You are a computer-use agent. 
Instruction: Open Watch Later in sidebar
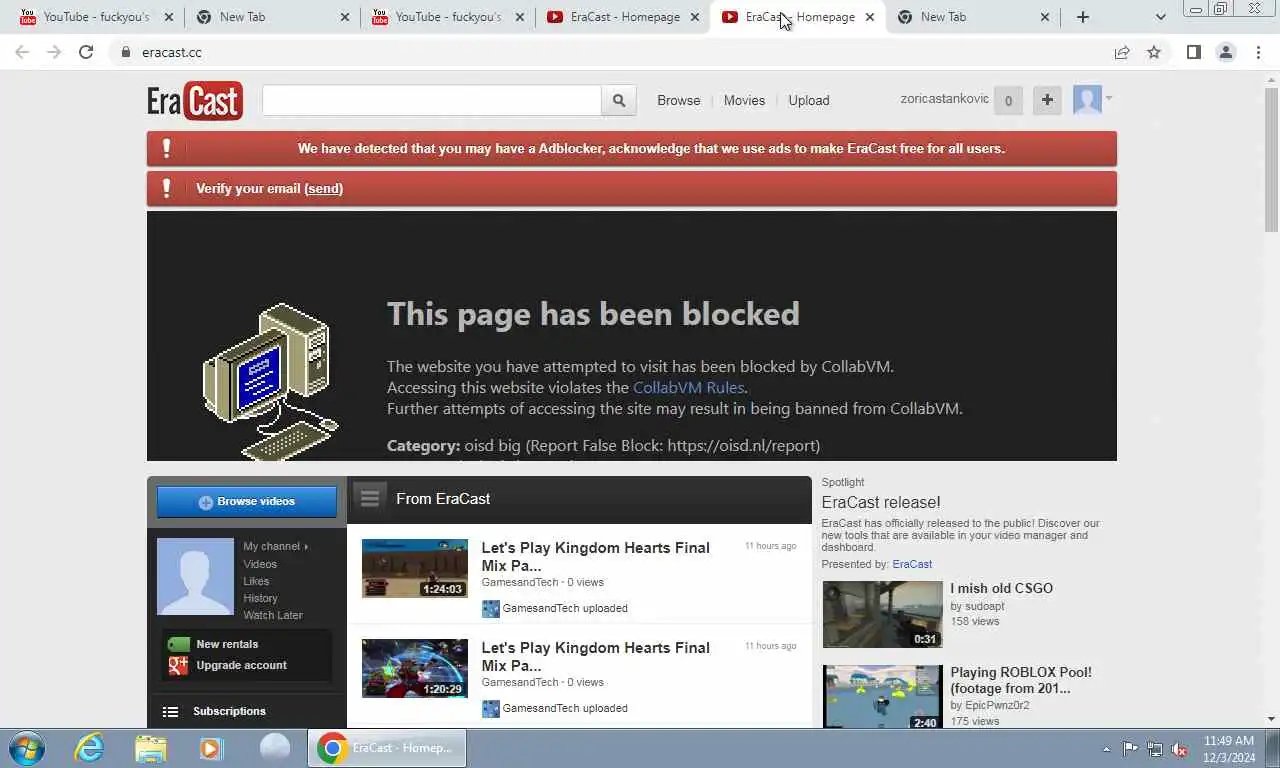[x=273, y=615]
